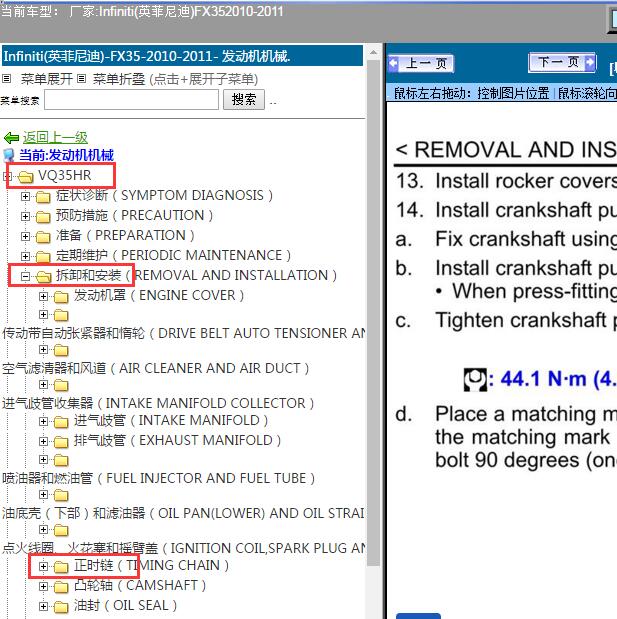The height and width of the screenshot is (619, 617).
Task: Expand the PERIODIC MAINTENANCE node
Action: click(x=25, y=256)
